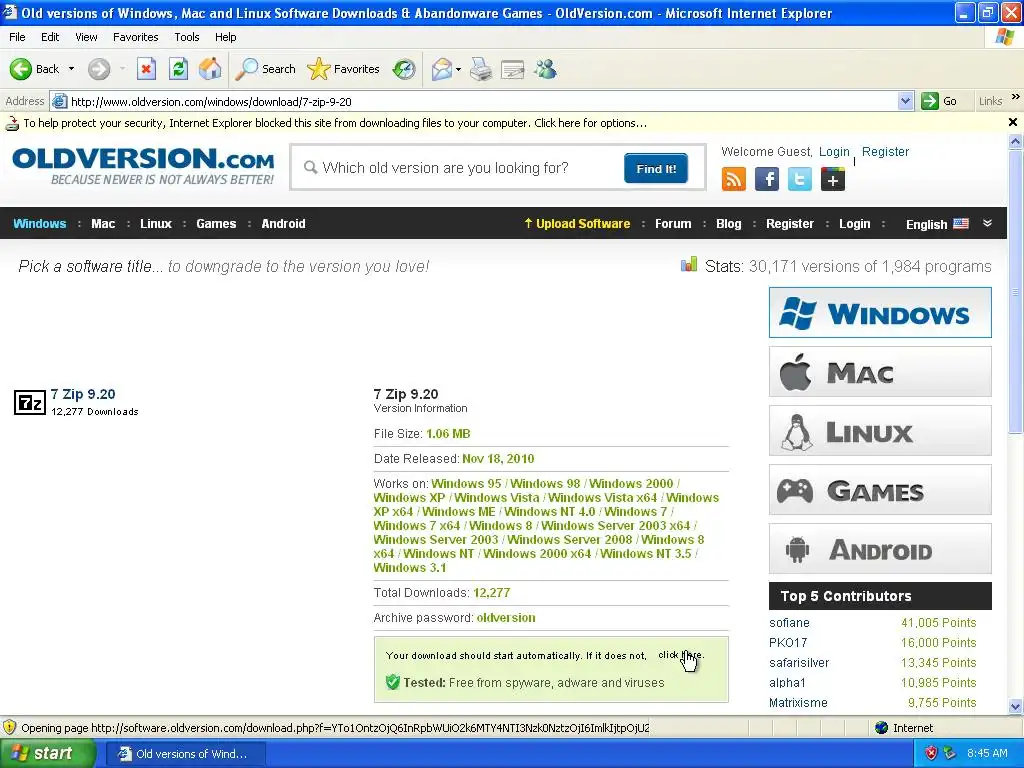Click the Forward arrow icon
Screen dimensions: 1024x768
point(99,69)
